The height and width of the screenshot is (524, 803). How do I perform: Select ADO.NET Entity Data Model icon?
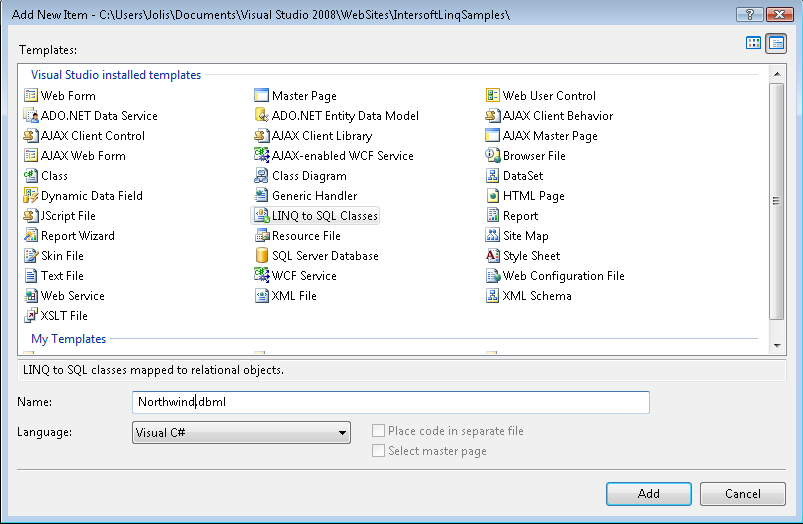262,115
